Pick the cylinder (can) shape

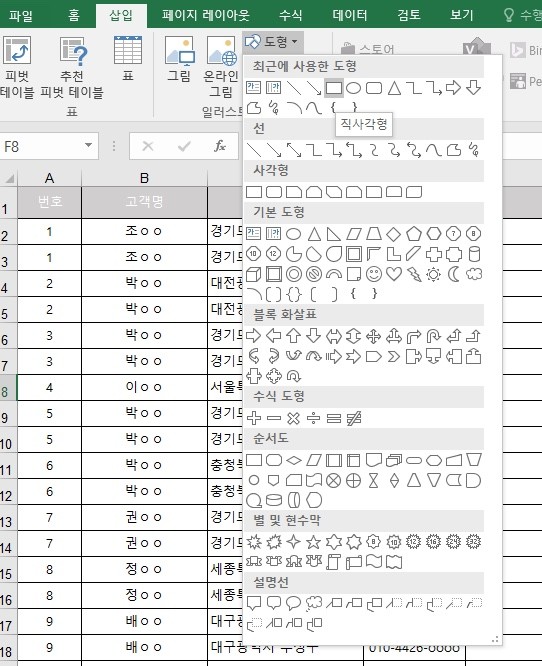pos(474,254)
